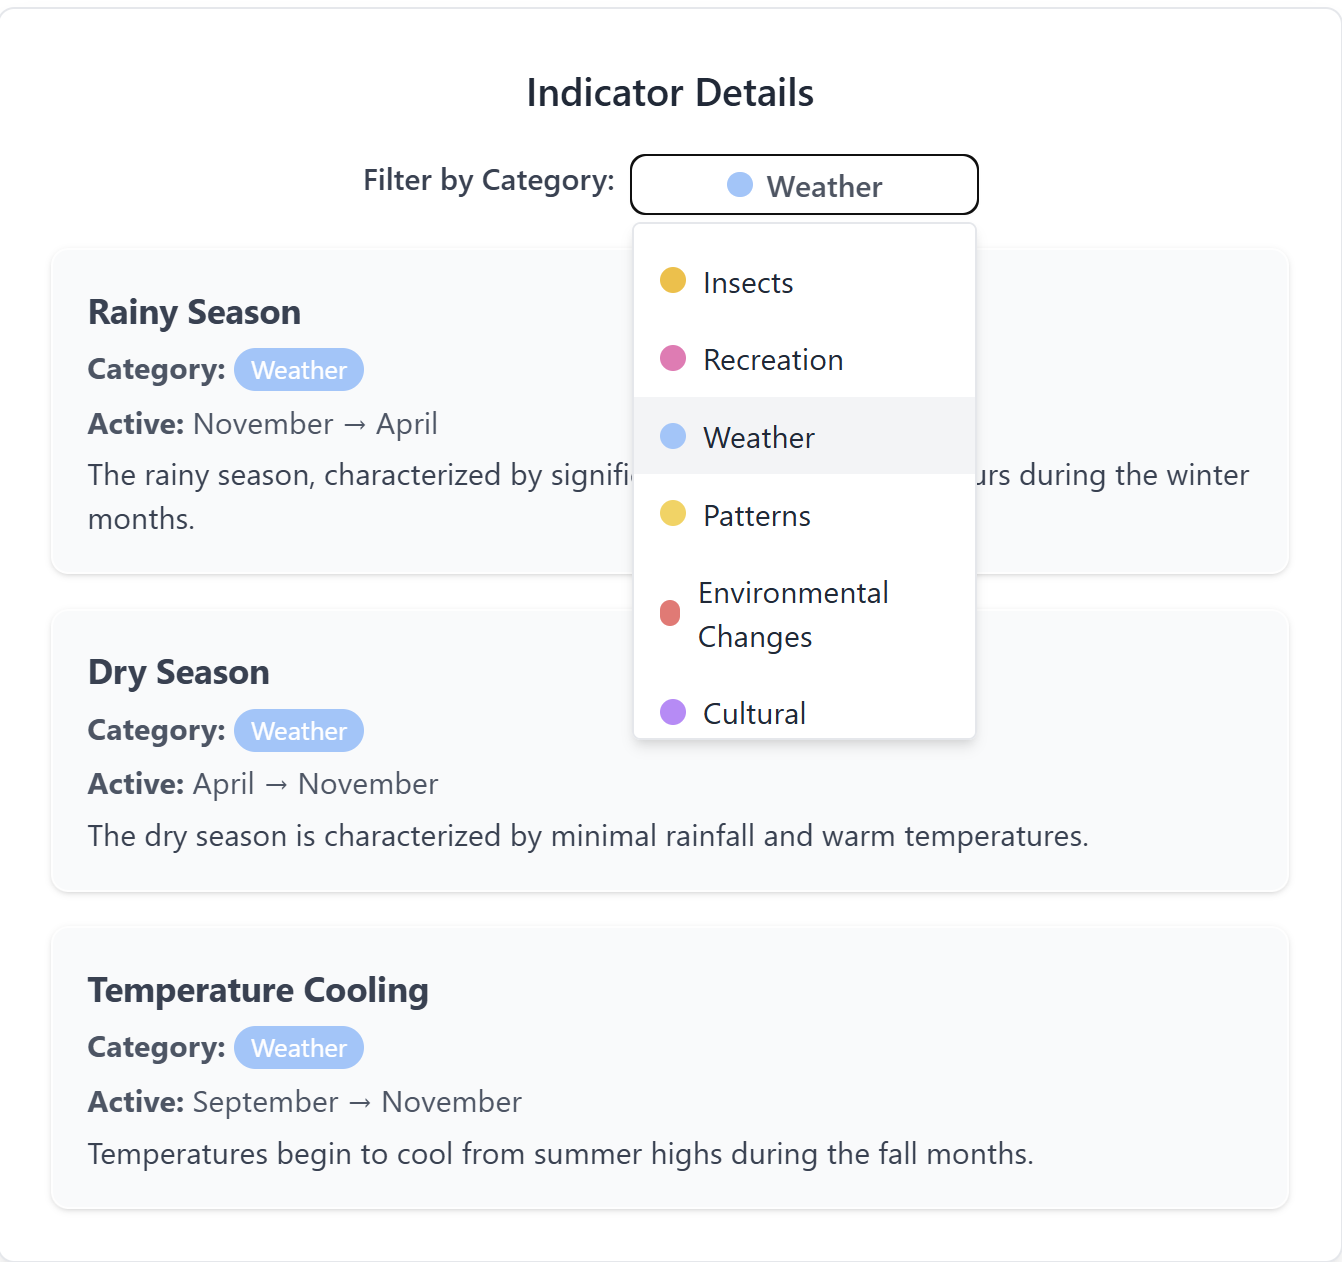Click the pink Recreation color dot
This screenshot has width=1342, height=1262.
[673, 358]
